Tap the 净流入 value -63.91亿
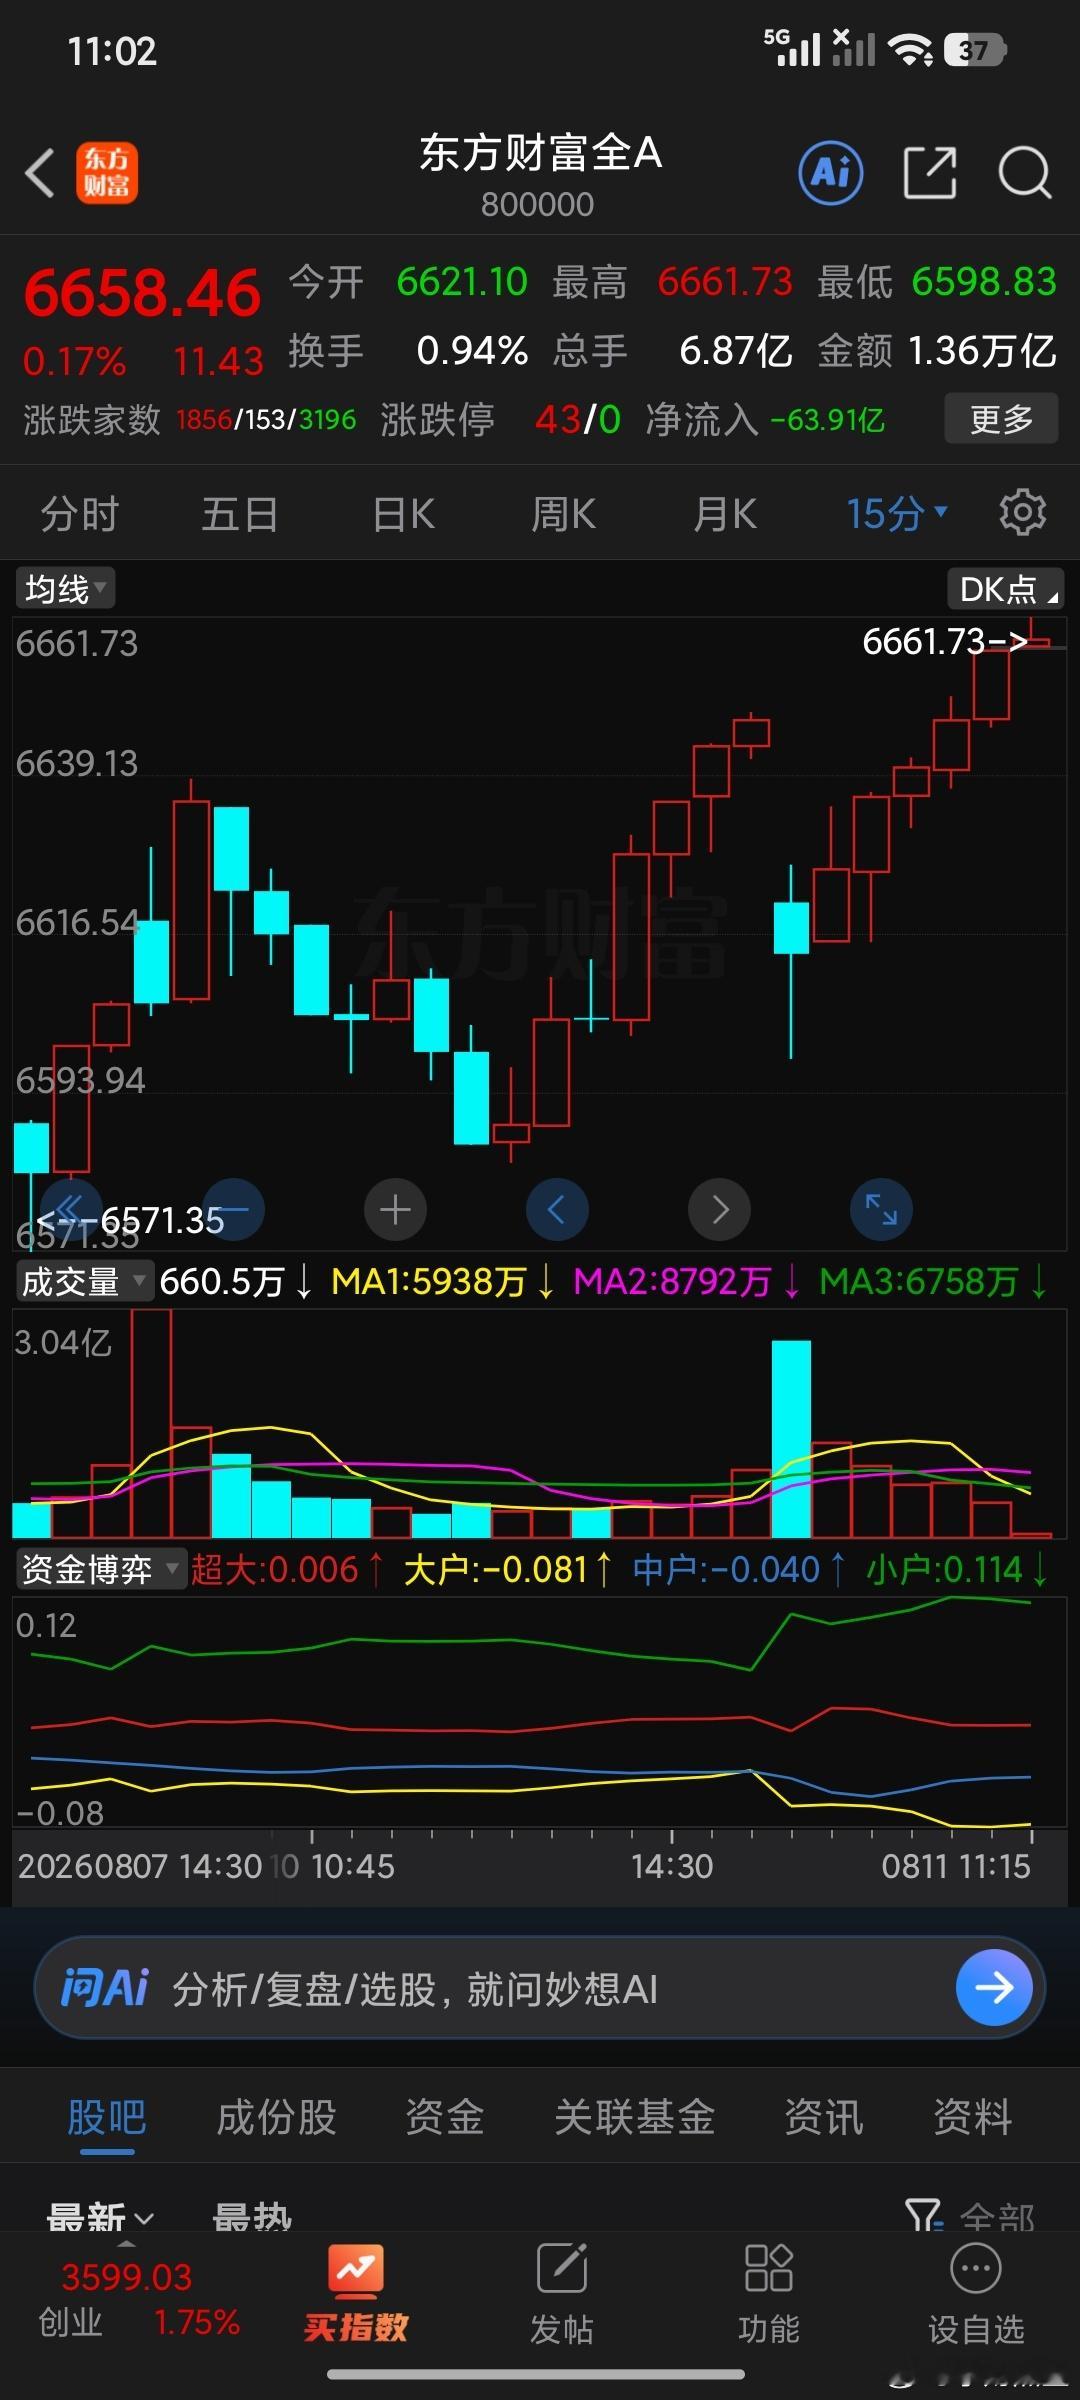The width and height of the screenshot is (1080, 2400). [828, 419]
